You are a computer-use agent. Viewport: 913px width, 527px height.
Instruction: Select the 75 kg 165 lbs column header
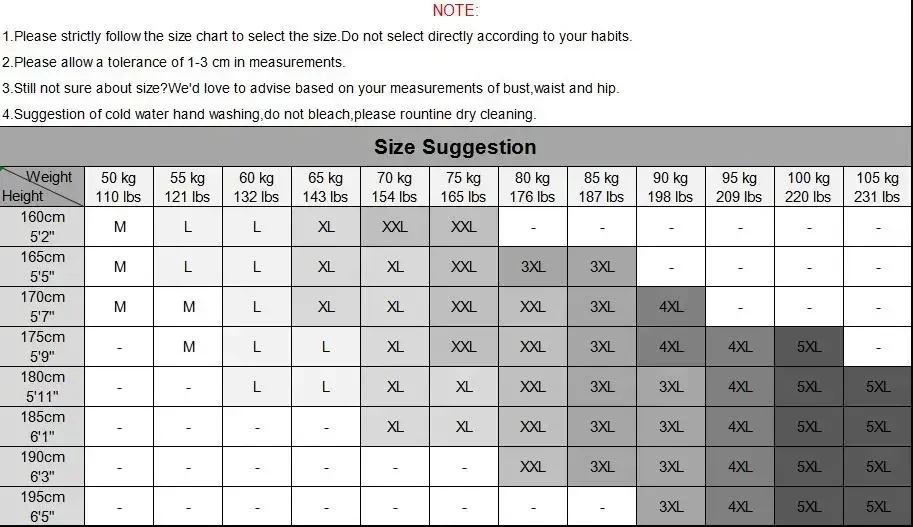463,187
